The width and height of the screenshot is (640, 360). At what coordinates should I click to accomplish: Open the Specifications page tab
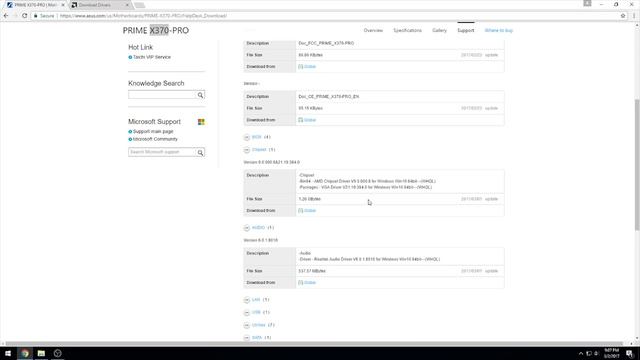pos(407,31)
